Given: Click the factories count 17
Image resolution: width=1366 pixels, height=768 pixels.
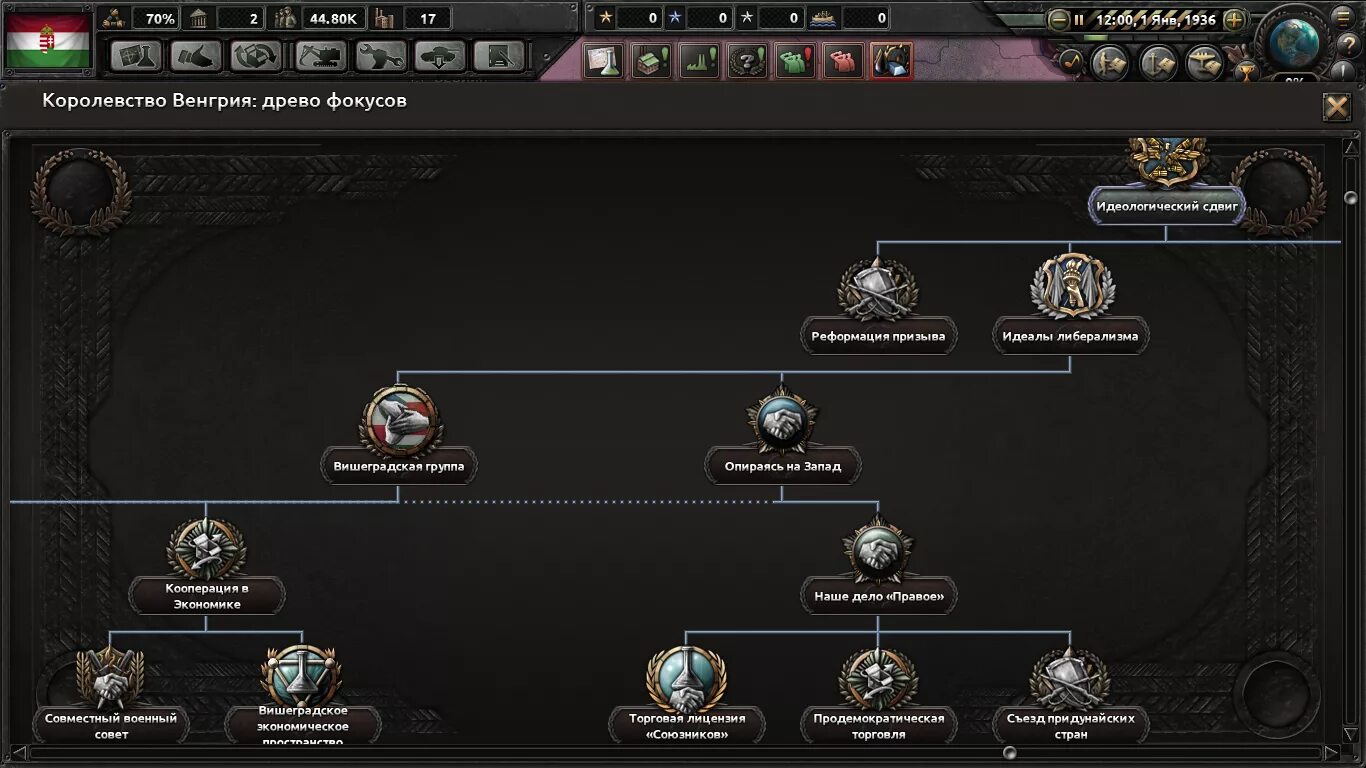Looking at the screenshot, I should tap(410, 18).
